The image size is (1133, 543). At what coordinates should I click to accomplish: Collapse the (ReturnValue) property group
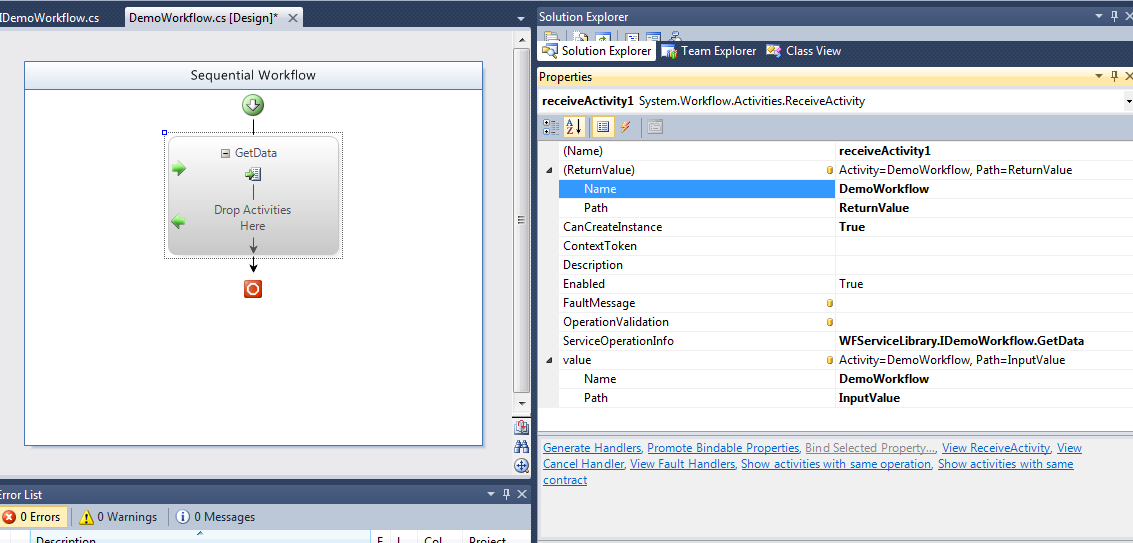(x=548, y=170)
